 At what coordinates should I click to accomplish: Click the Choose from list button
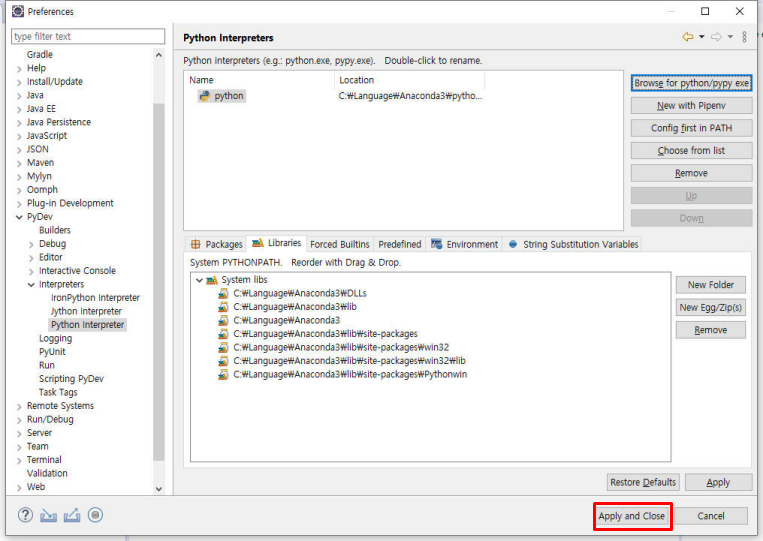tap(691, 151)
